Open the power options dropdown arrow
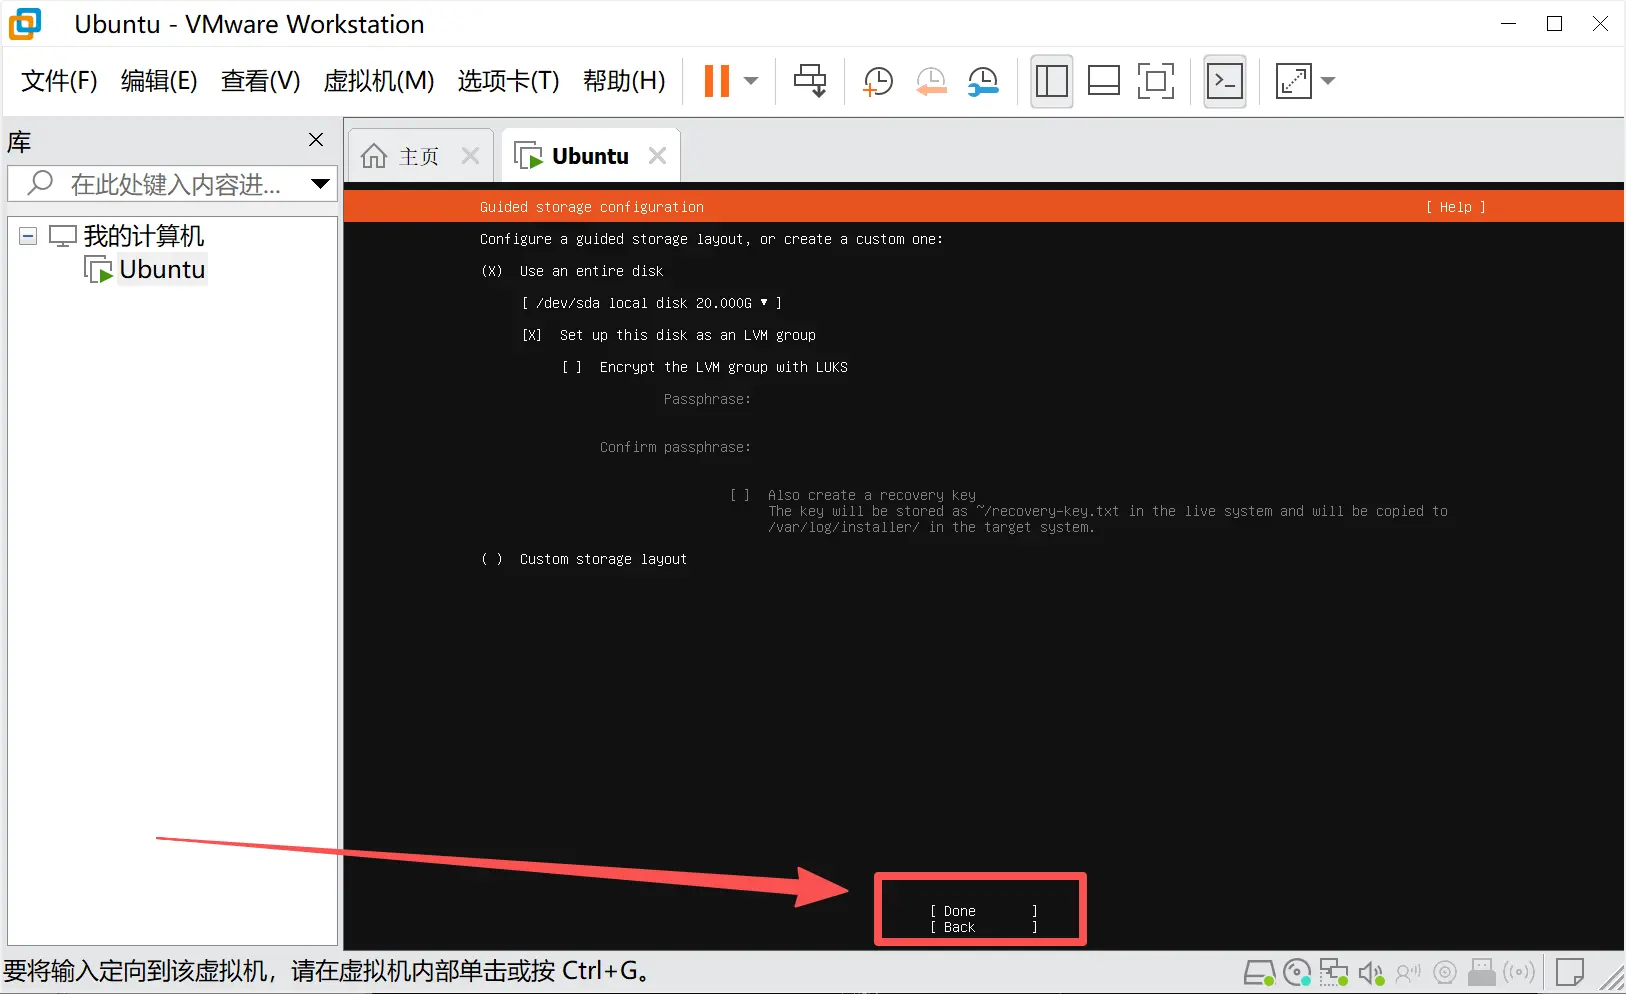This screenshot has width=1626, height=994. point(752,81)
